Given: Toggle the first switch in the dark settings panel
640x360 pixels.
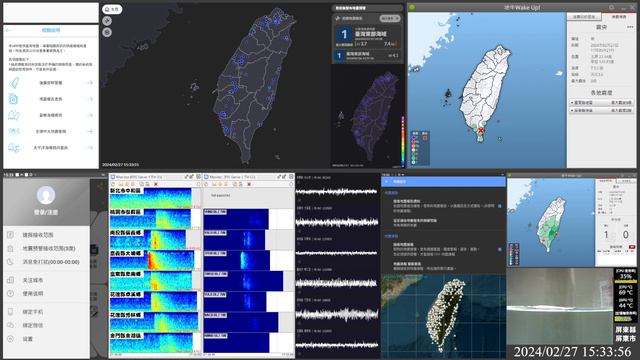Looking at the screenshot, I should pyautogui.click(x=500, y=206).
